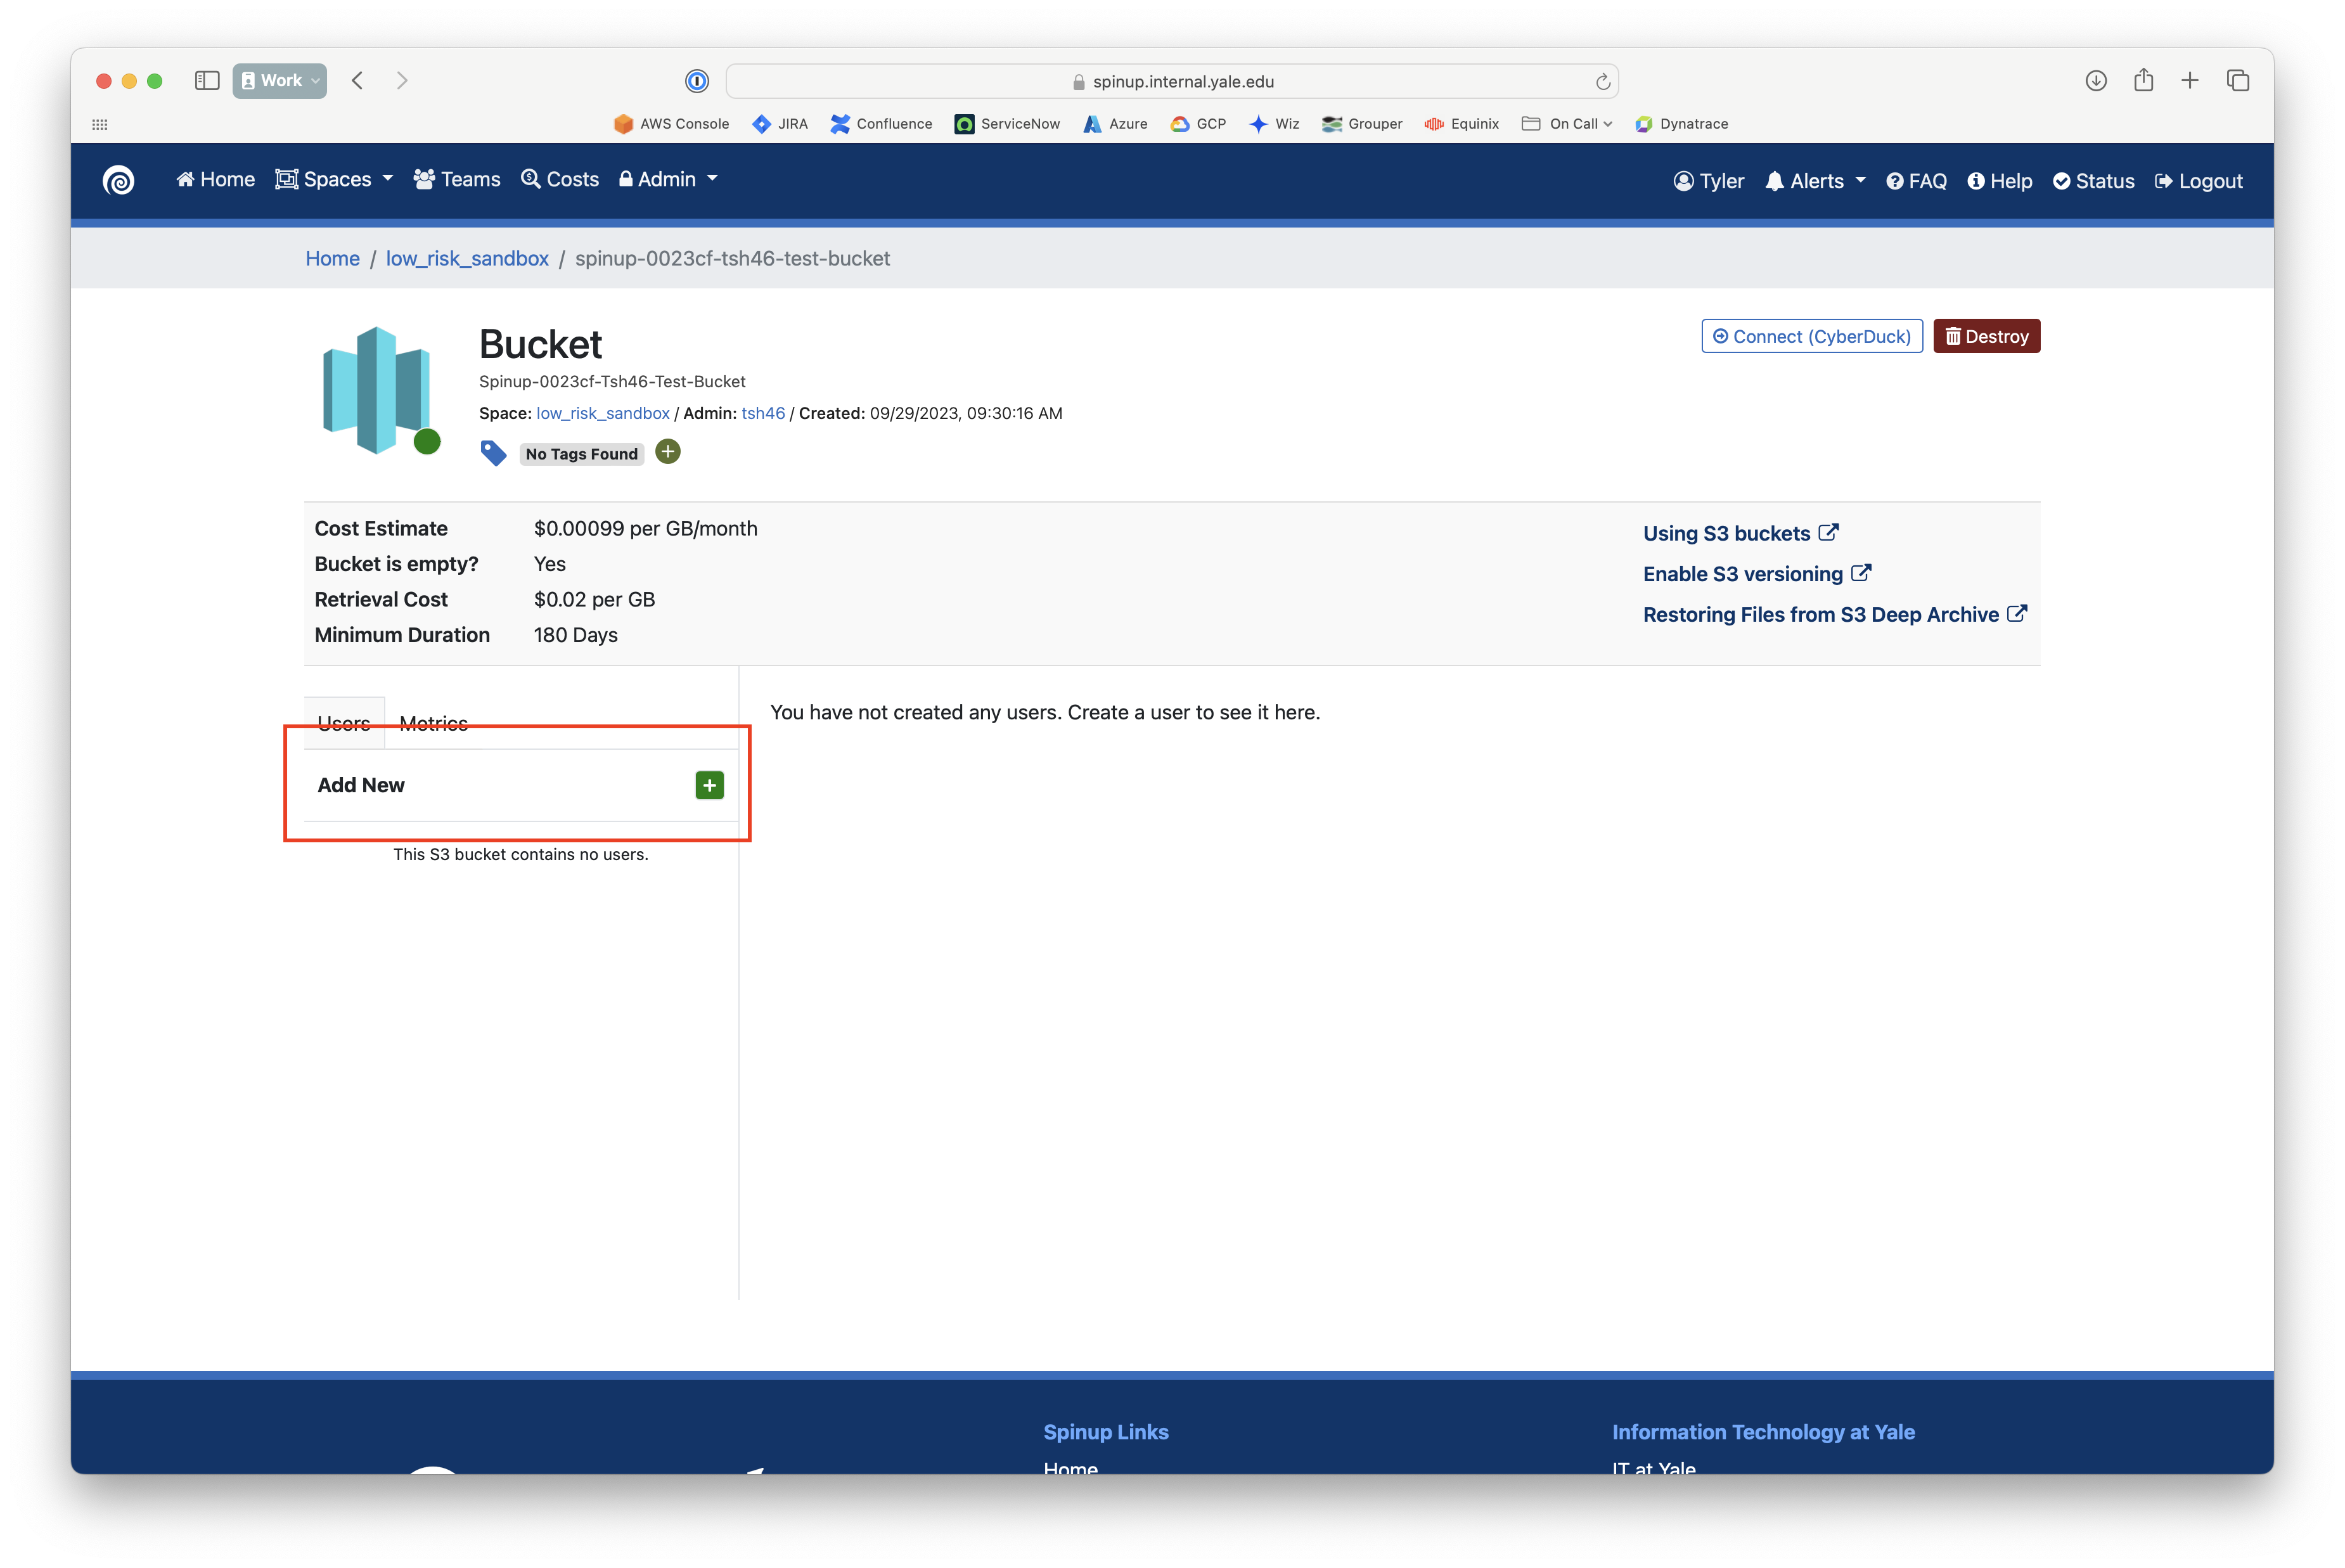
Task: Click the Spinup spiral logo
Action: pos(118,180)
